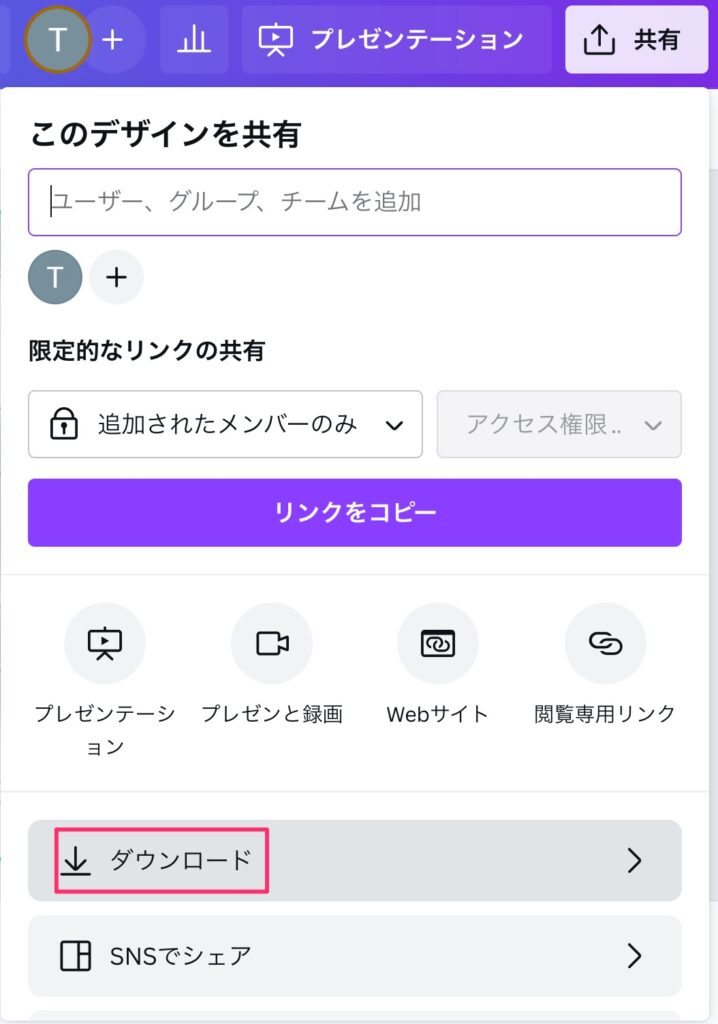Screen dimensions: 718x1024
Task: Open the SNSでシェア menu item
Action: (x=354, y=955)
